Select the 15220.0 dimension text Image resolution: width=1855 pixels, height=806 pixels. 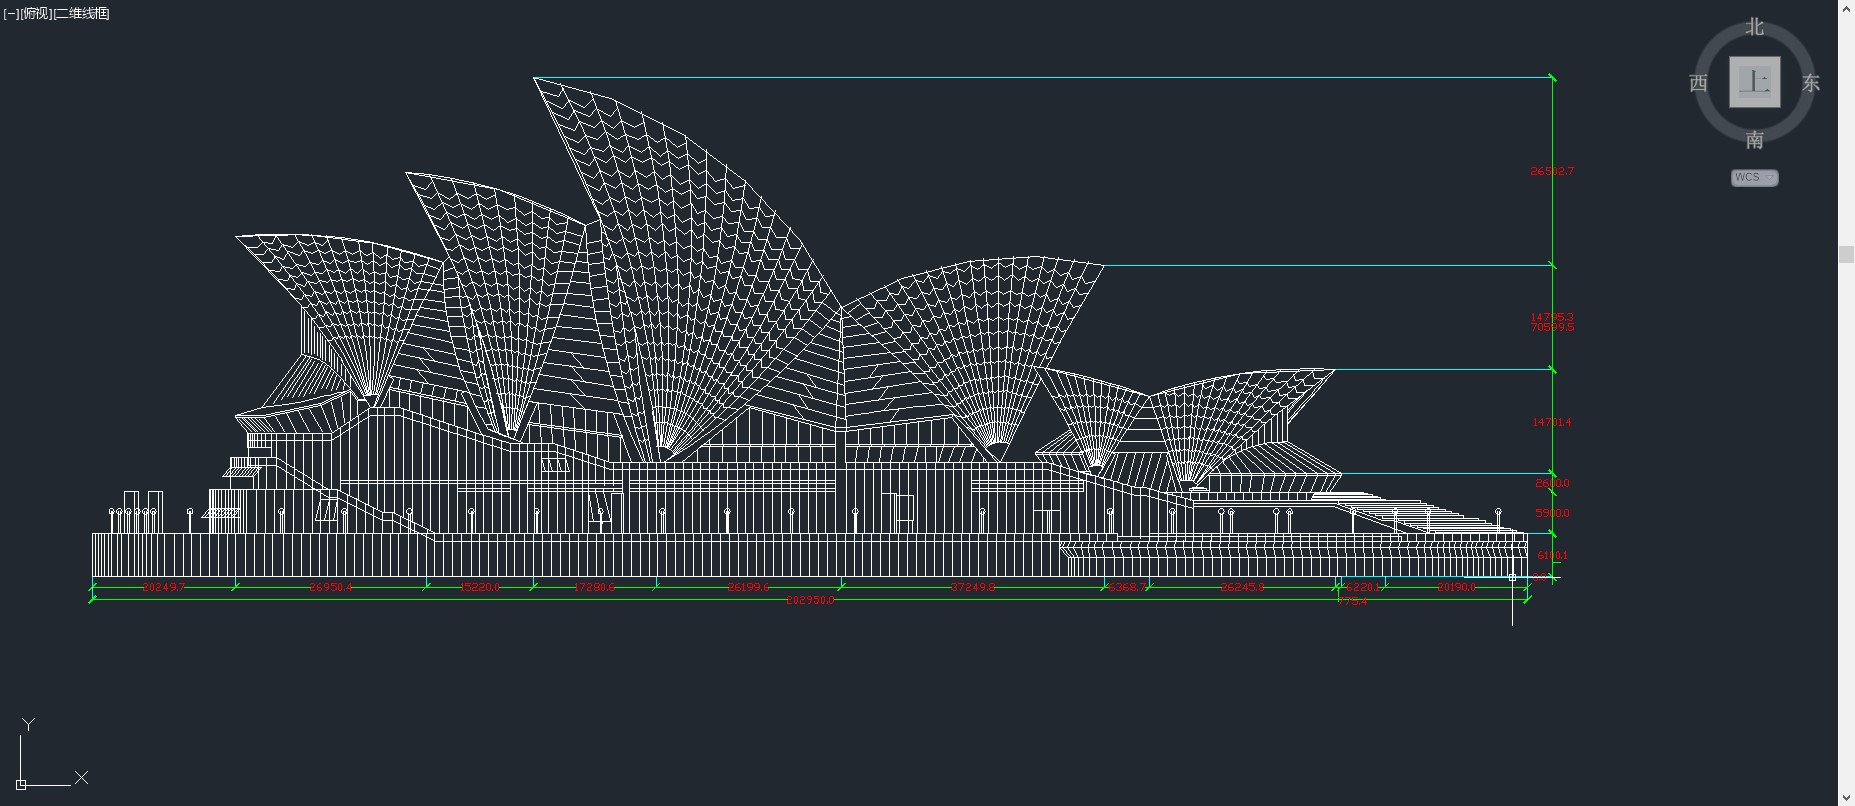480,587
